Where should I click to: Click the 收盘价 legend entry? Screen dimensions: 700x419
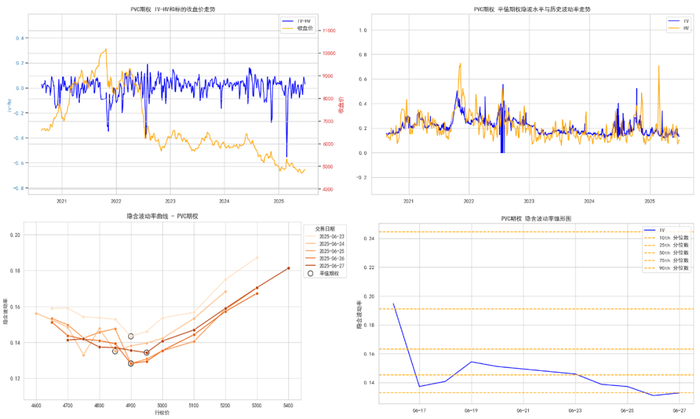click(298, 28)
